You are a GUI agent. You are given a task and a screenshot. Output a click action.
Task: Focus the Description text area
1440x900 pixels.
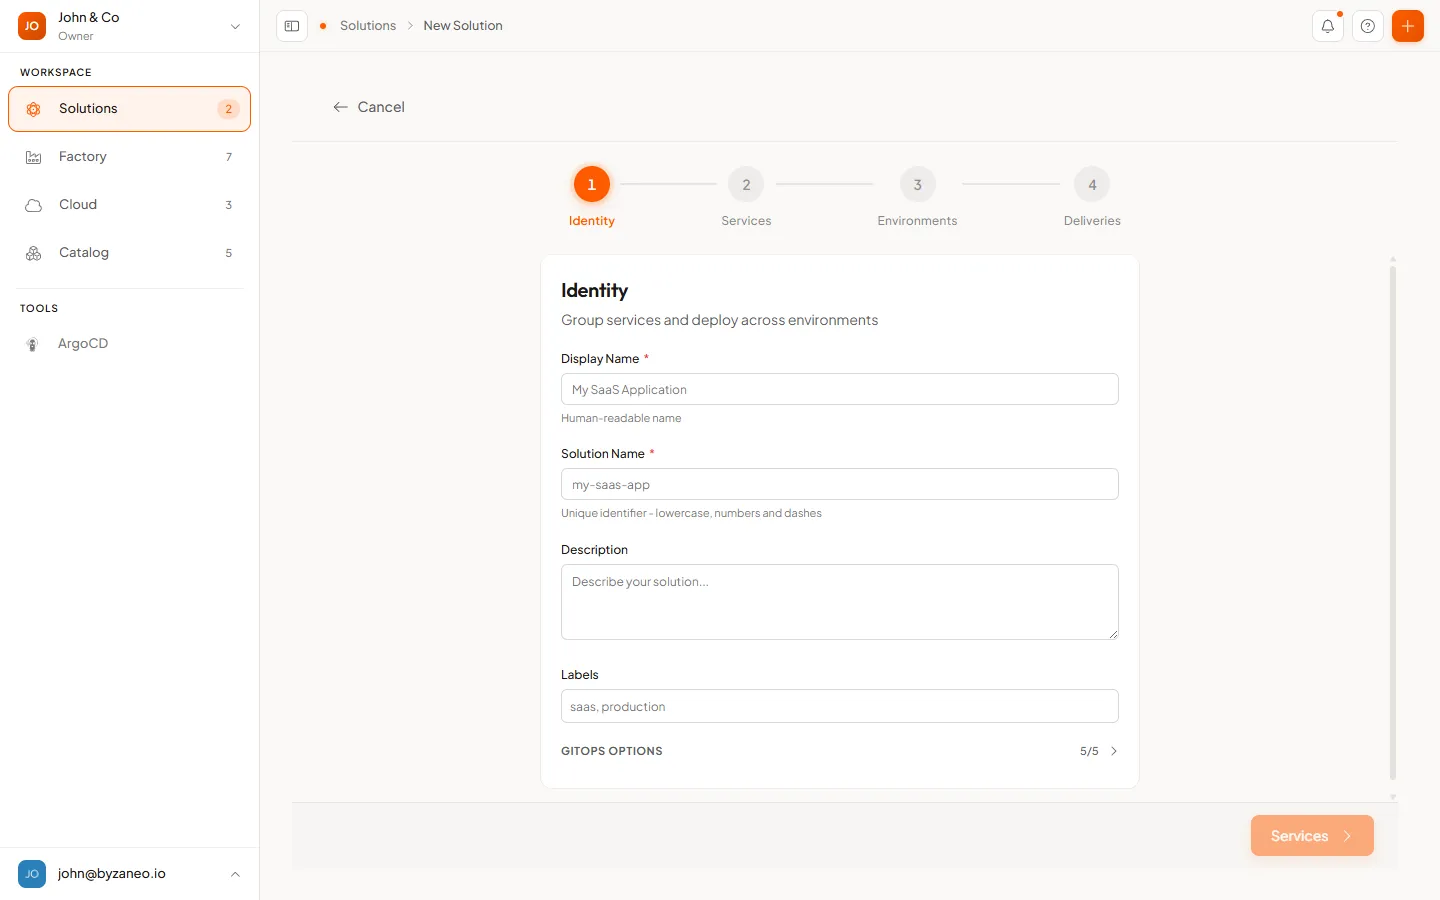tap(839, 602)
